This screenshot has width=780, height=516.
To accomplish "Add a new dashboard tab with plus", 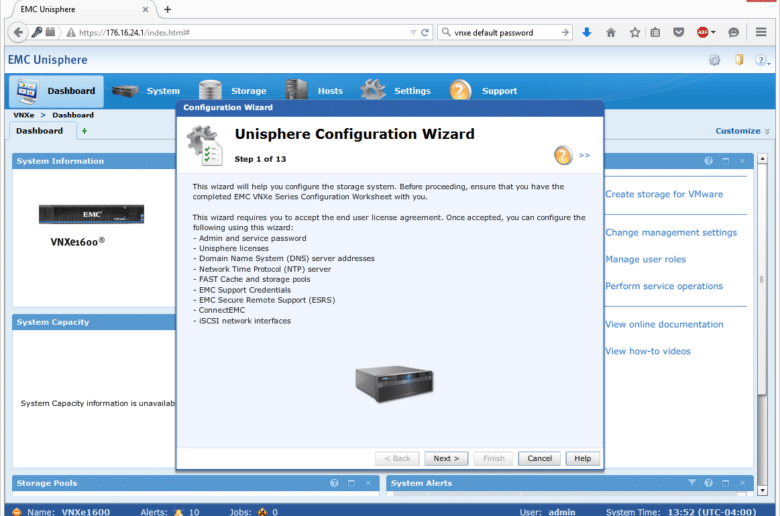I will pyautogui.click(x=85, y=131).
